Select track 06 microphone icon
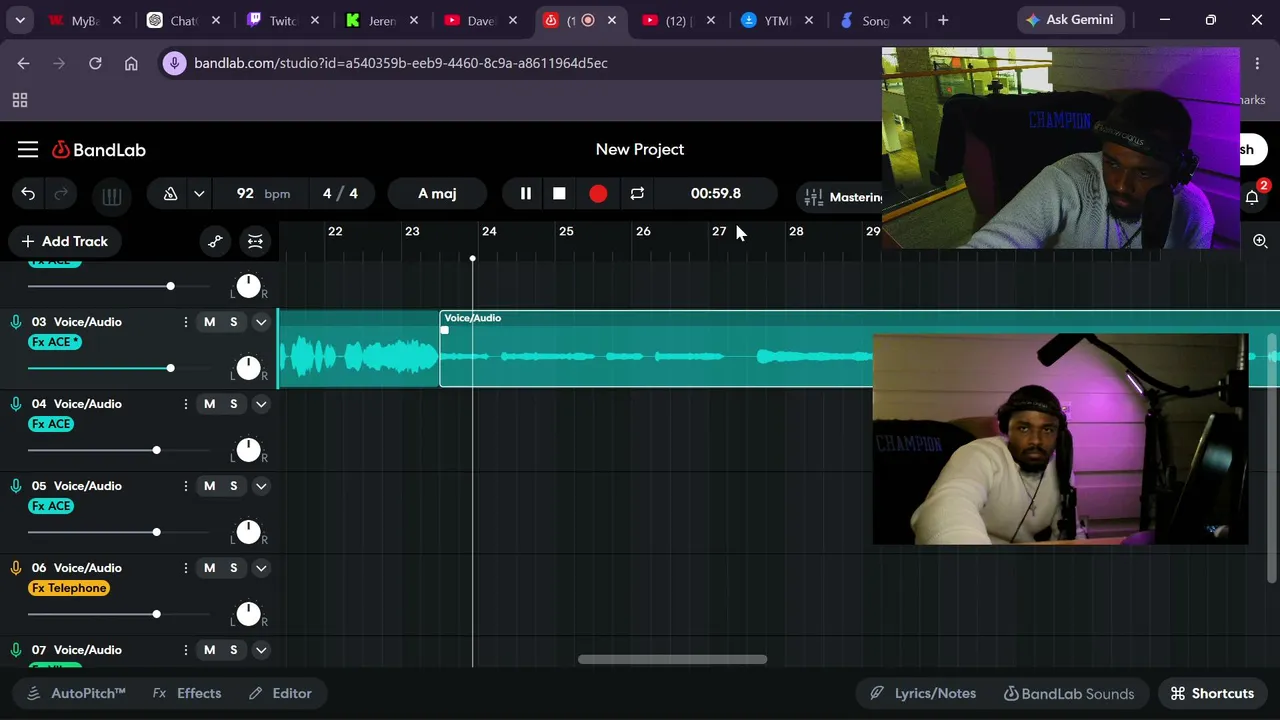This screenshot has width=1280, height=720. [x=16, y=568]
